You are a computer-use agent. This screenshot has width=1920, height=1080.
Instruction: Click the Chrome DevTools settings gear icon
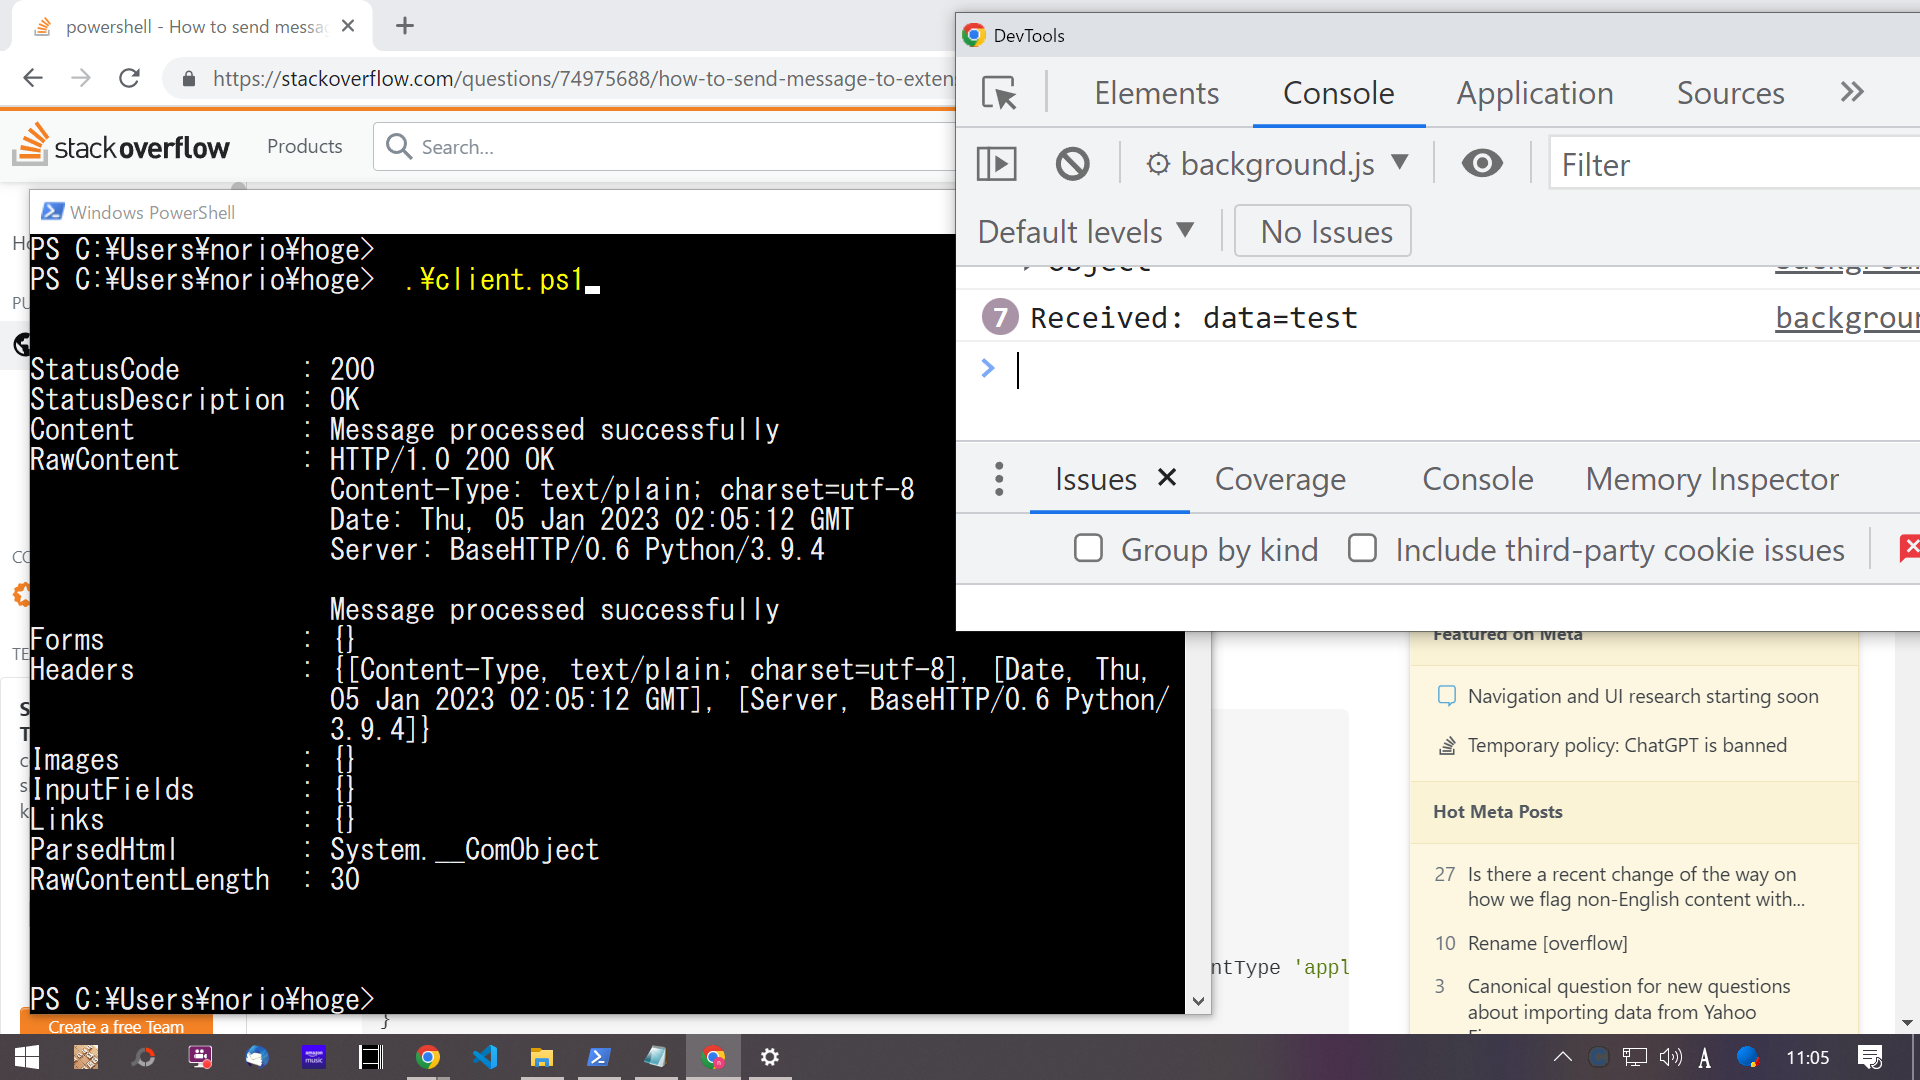1158,164
